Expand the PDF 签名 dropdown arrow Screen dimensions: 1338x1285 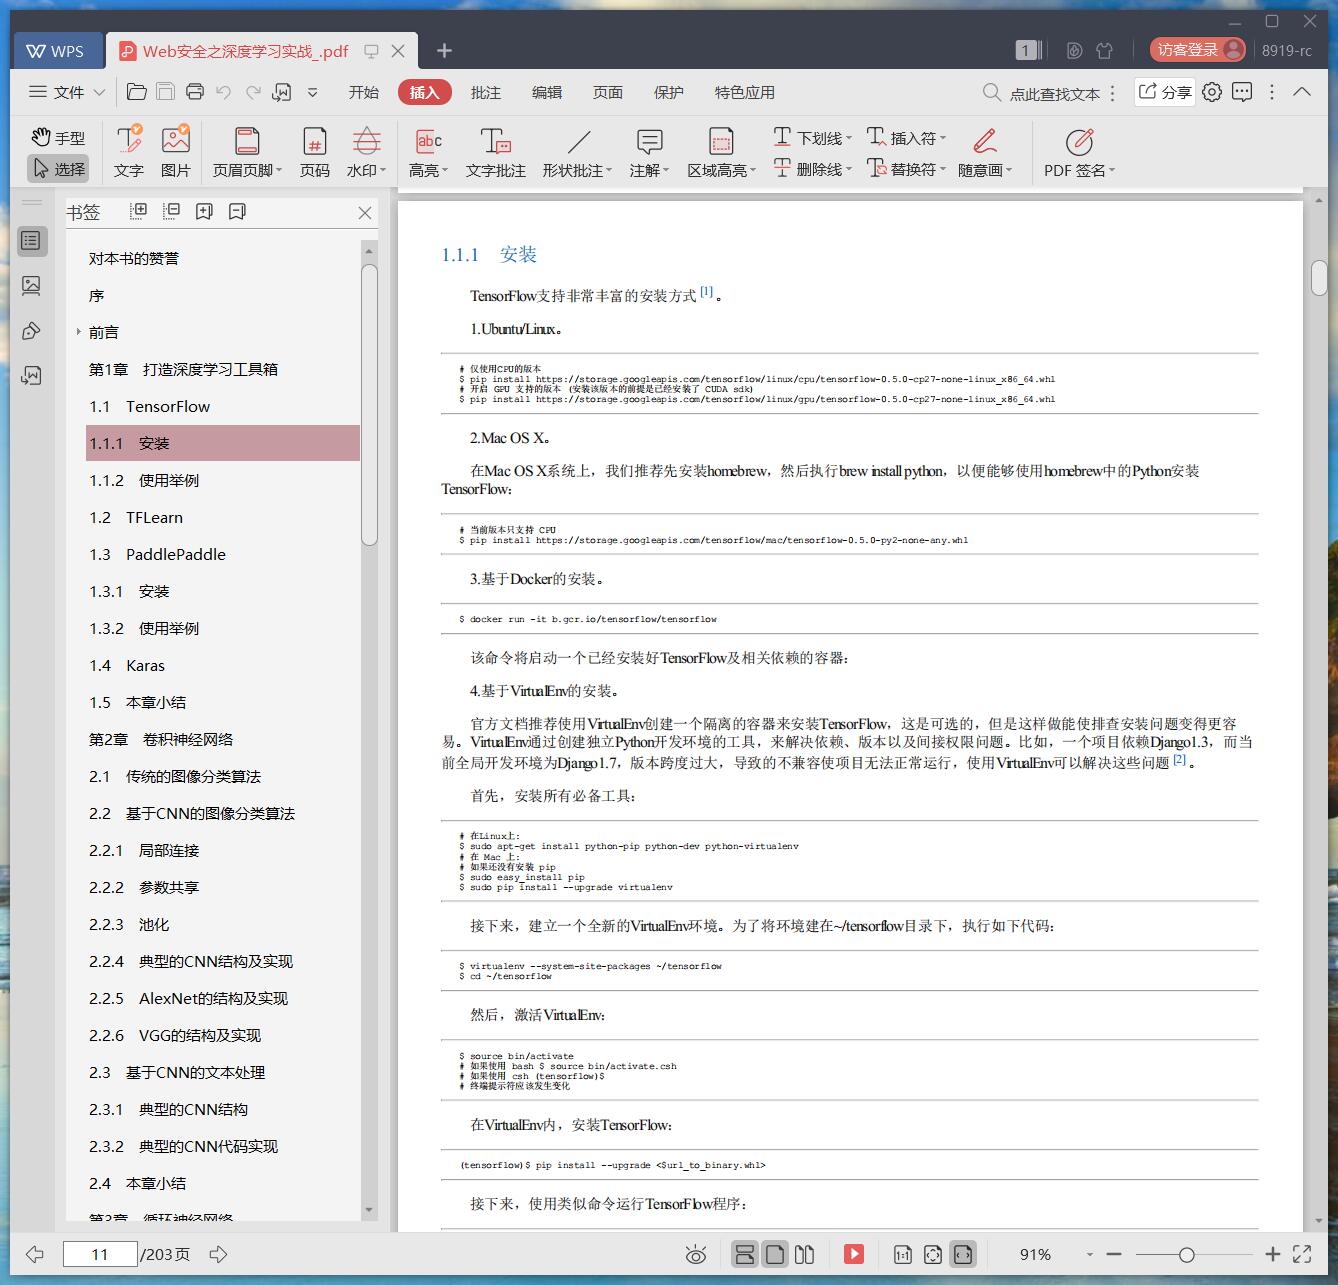point(1112,171)
